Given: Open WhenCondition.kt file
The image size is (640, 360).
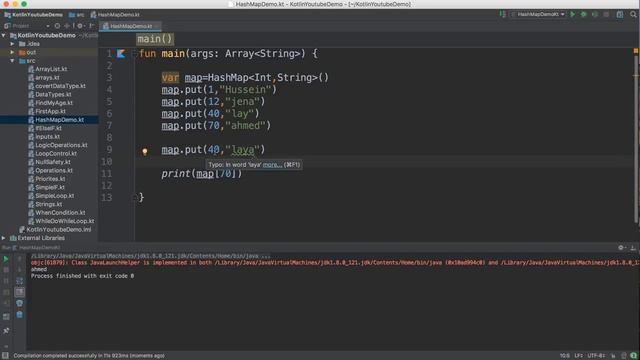Looking at the screenshot, I should (60, 213).
